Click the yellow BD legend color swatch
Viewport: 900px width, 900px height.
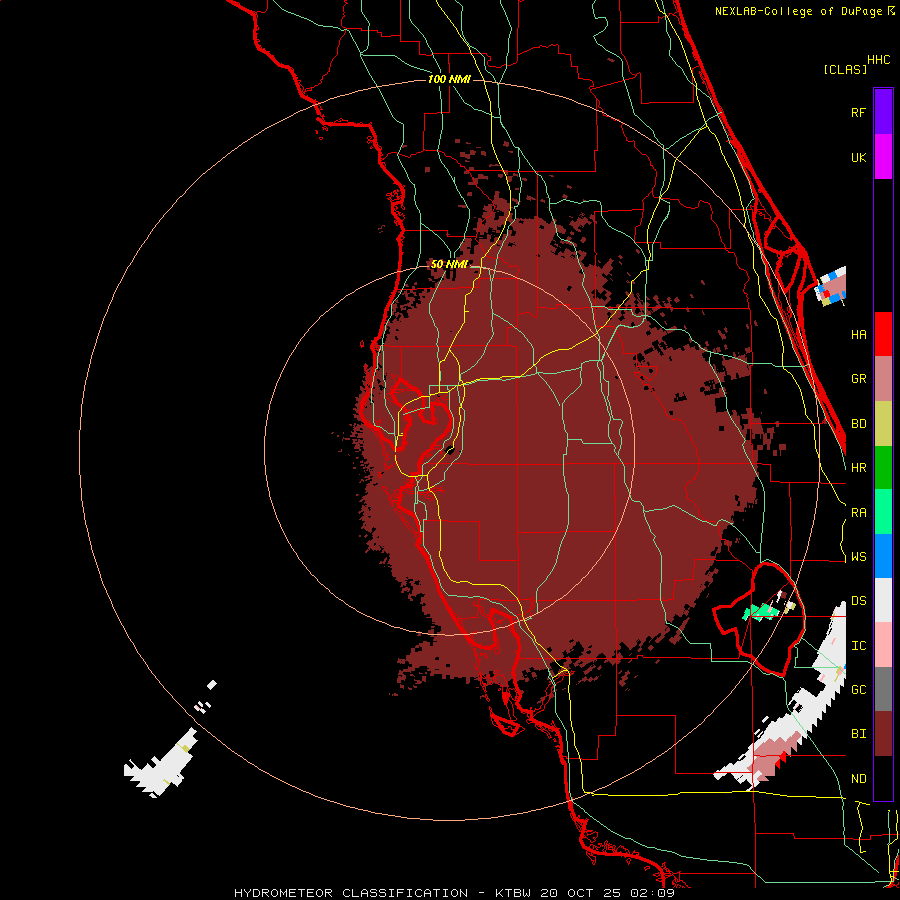[883, 424]
